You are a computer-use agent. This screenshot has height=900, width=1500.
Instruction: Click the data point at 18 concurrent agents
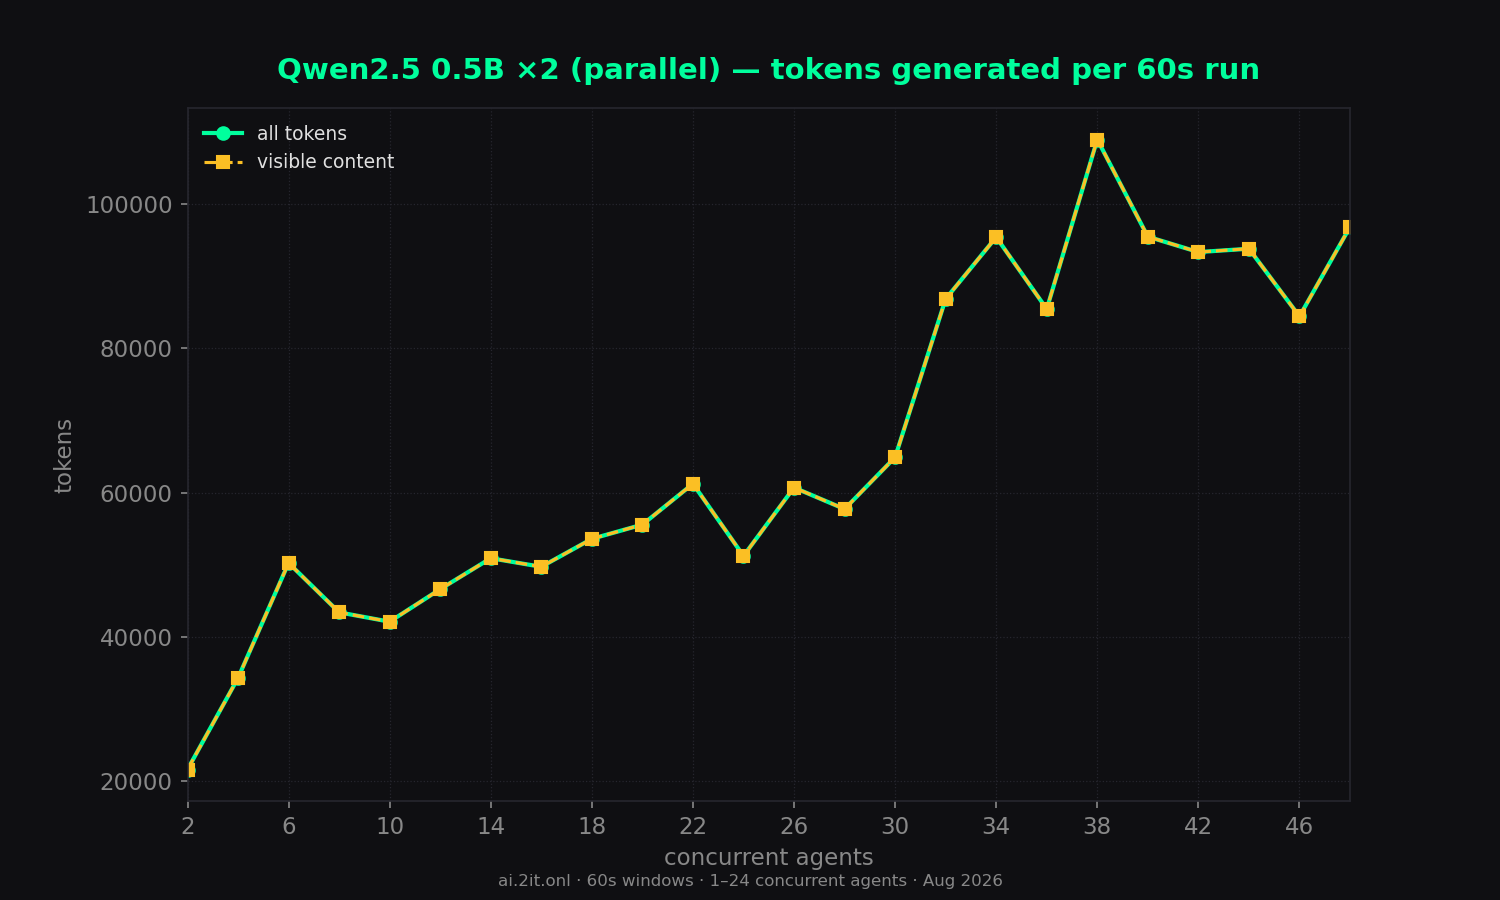click(x=592, y=539)
